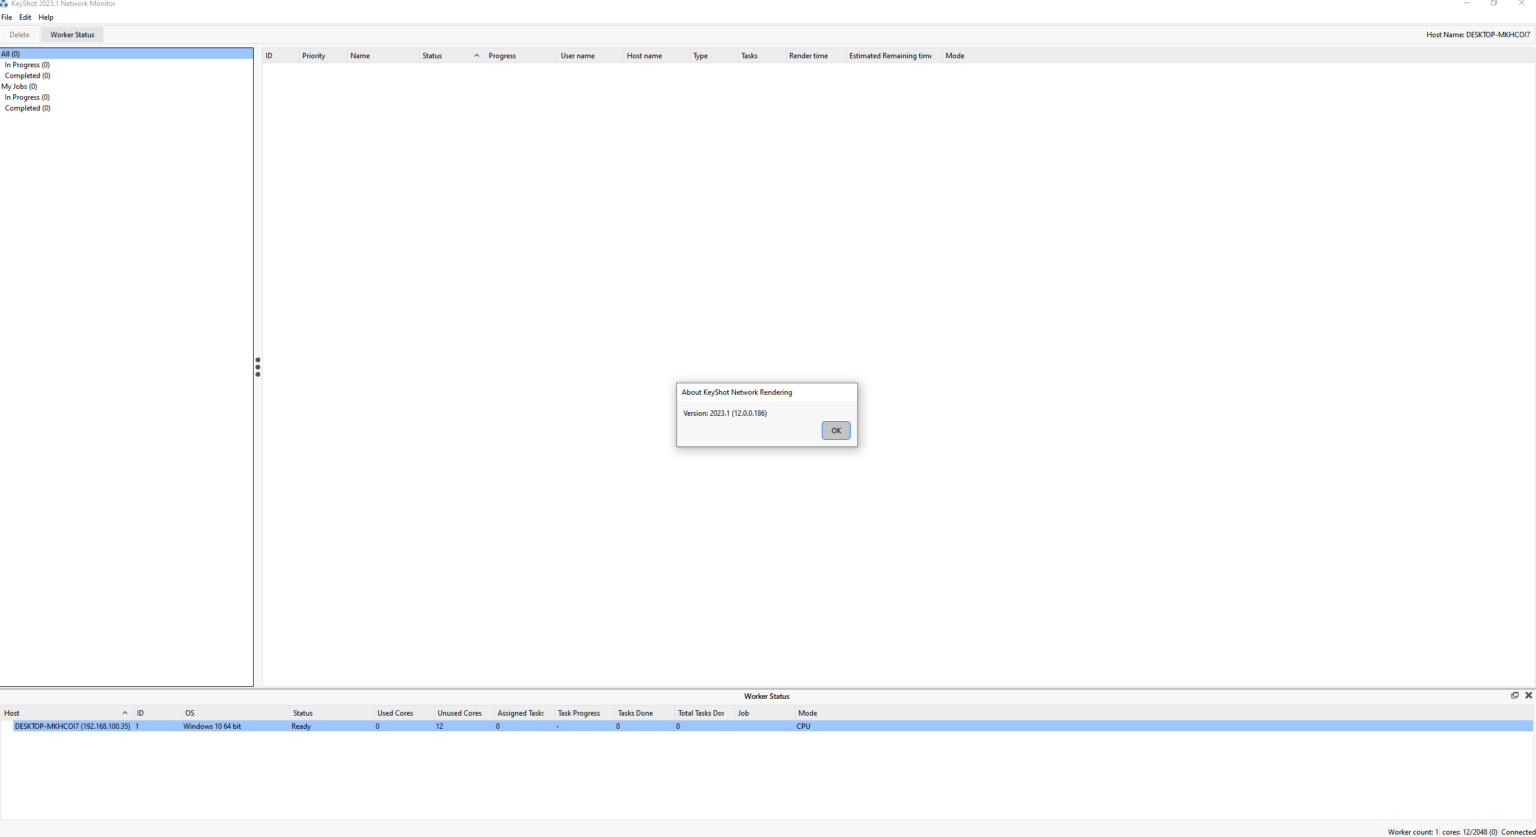The width and height of the screenshot is (1536, 837).
Task: Open the Edit menu
Action: point(25,17)
